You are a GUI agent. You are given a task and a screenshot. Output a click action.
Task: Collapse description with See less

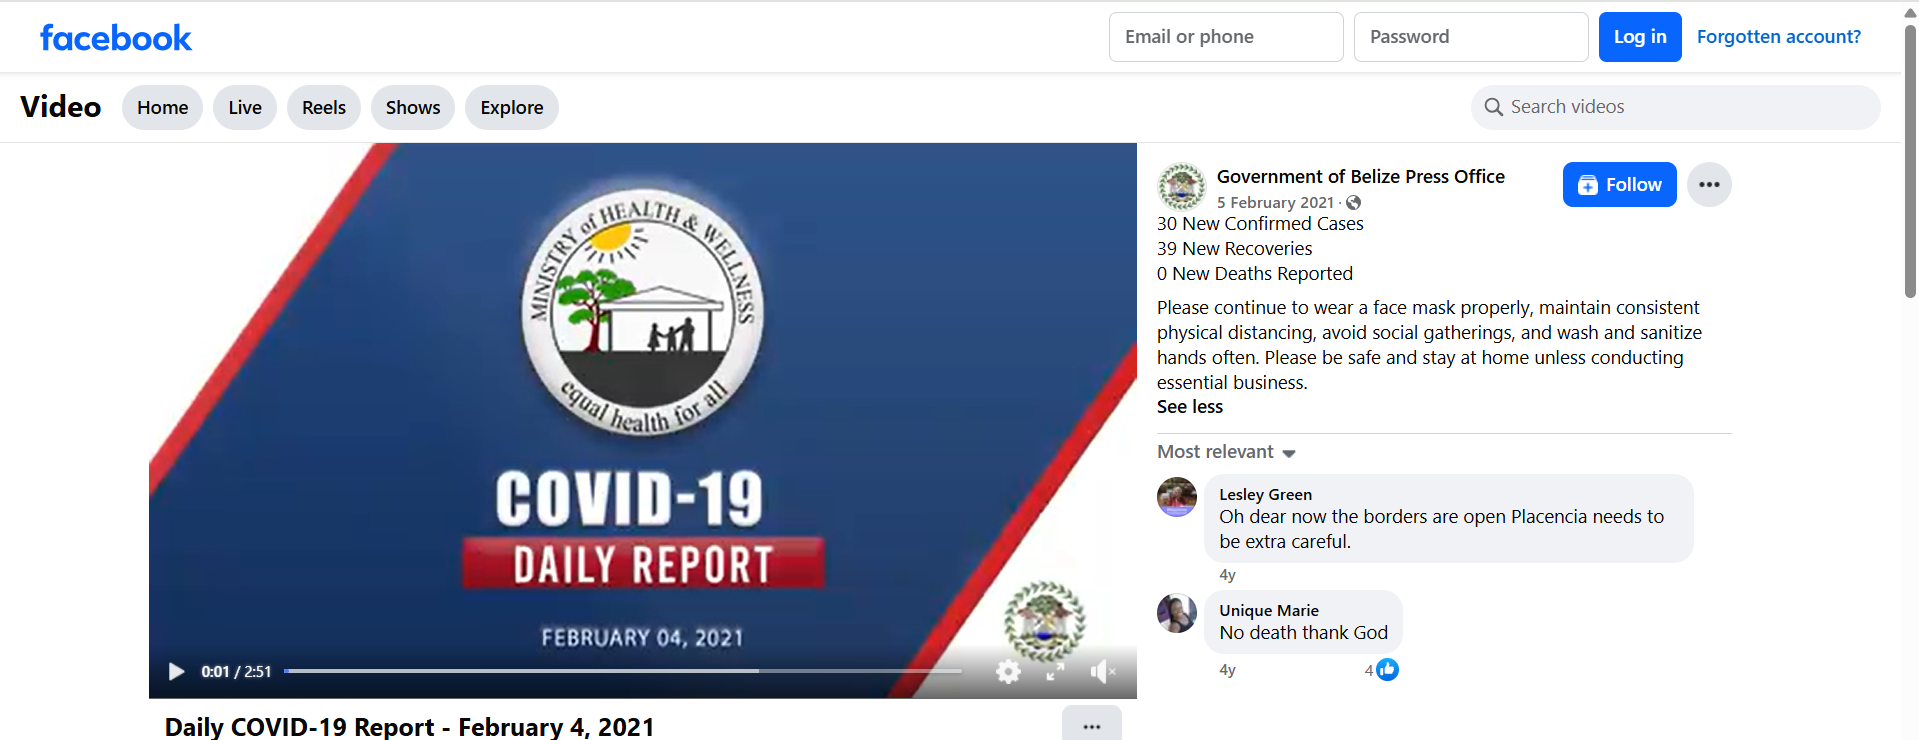click(x=1189, y=407)
